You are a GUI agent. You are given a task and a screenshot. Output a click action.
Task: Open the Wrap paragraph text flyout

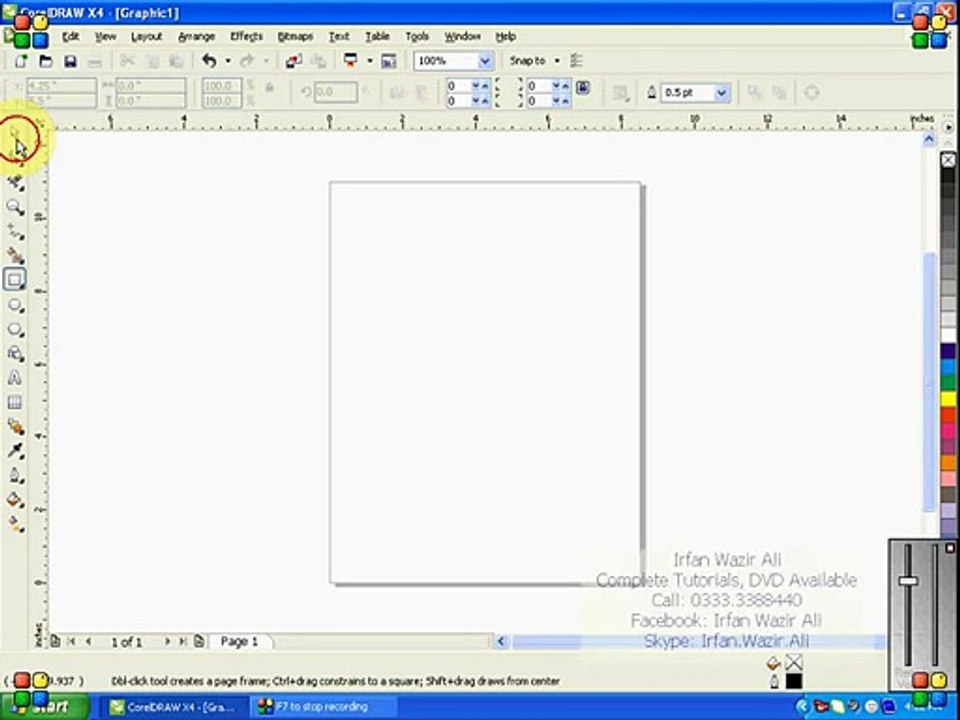(x=620, y=92)
